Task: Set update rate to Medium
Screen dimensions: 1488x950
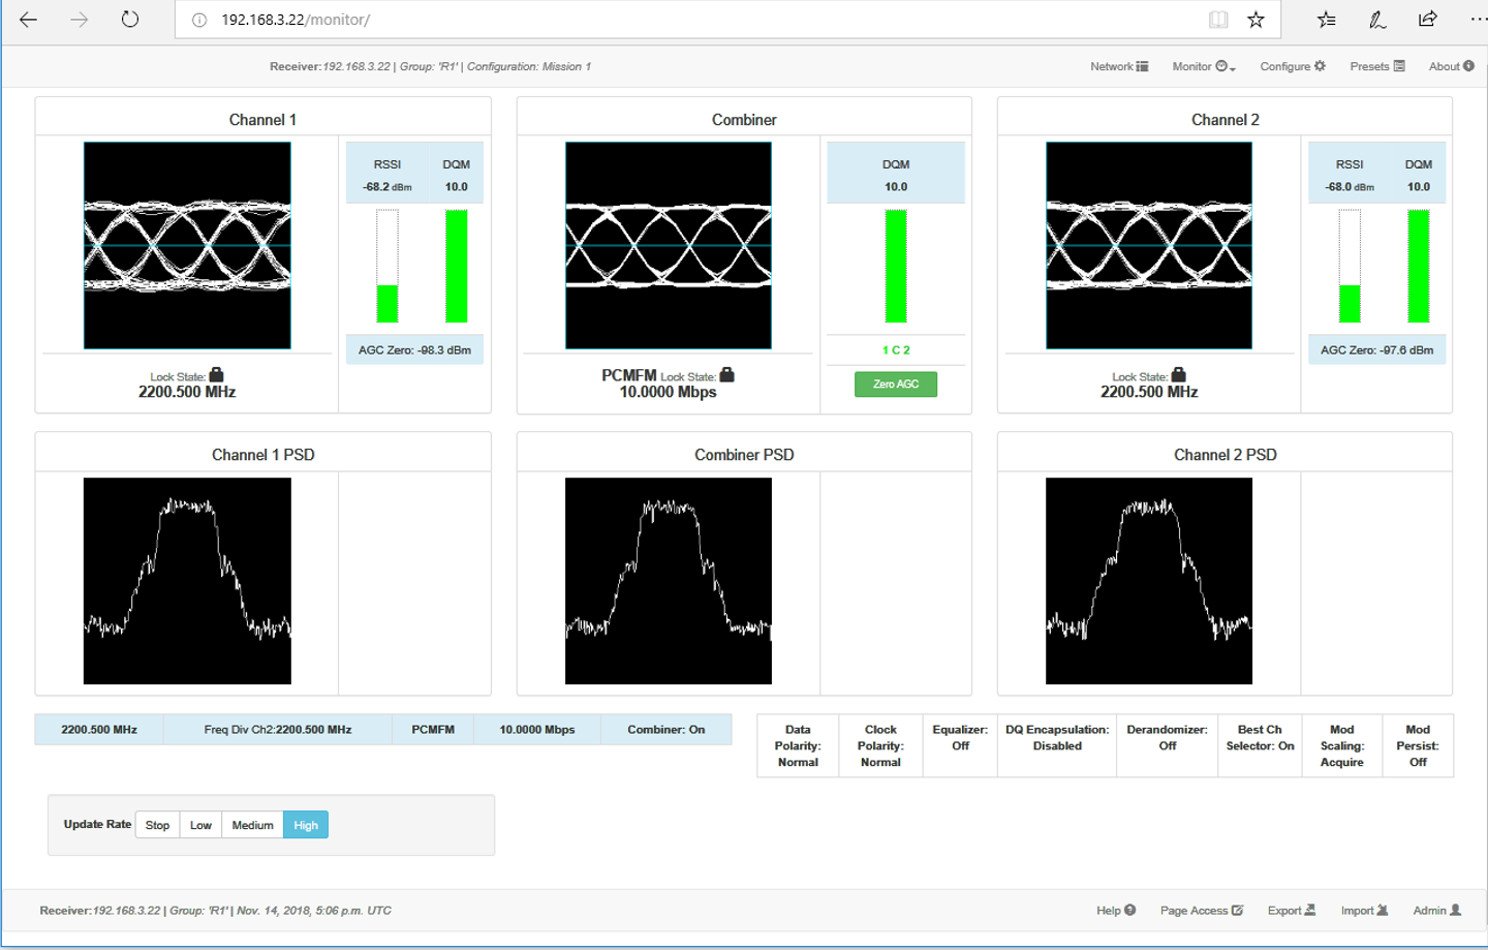Action: tap(252, 825)
